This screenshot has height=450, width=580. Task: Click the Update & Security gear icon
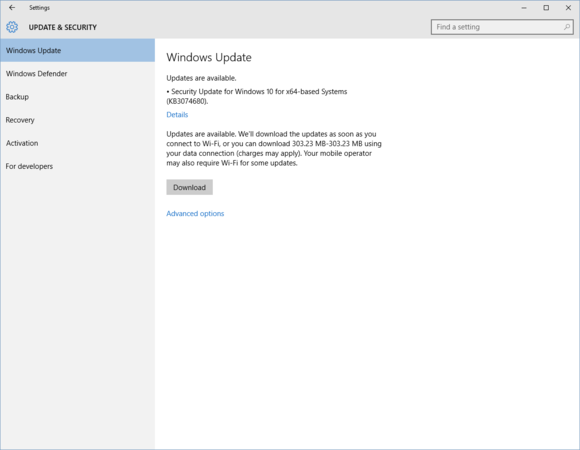point(12,27)
